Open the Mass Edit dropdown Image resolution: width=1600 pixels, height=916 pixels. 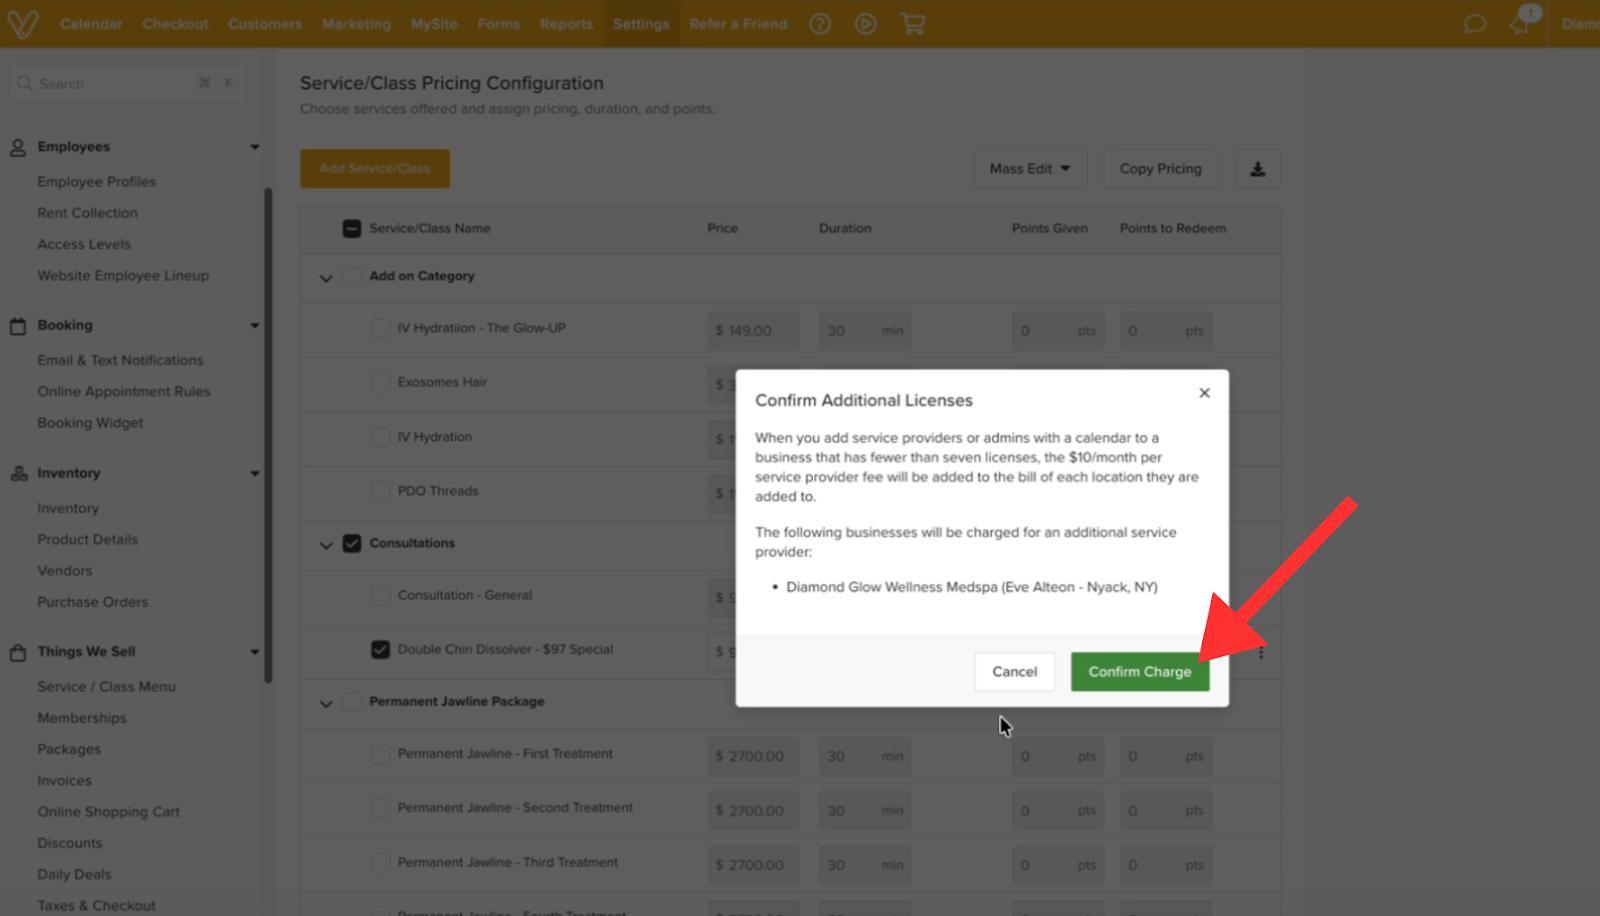[1030, 169]
